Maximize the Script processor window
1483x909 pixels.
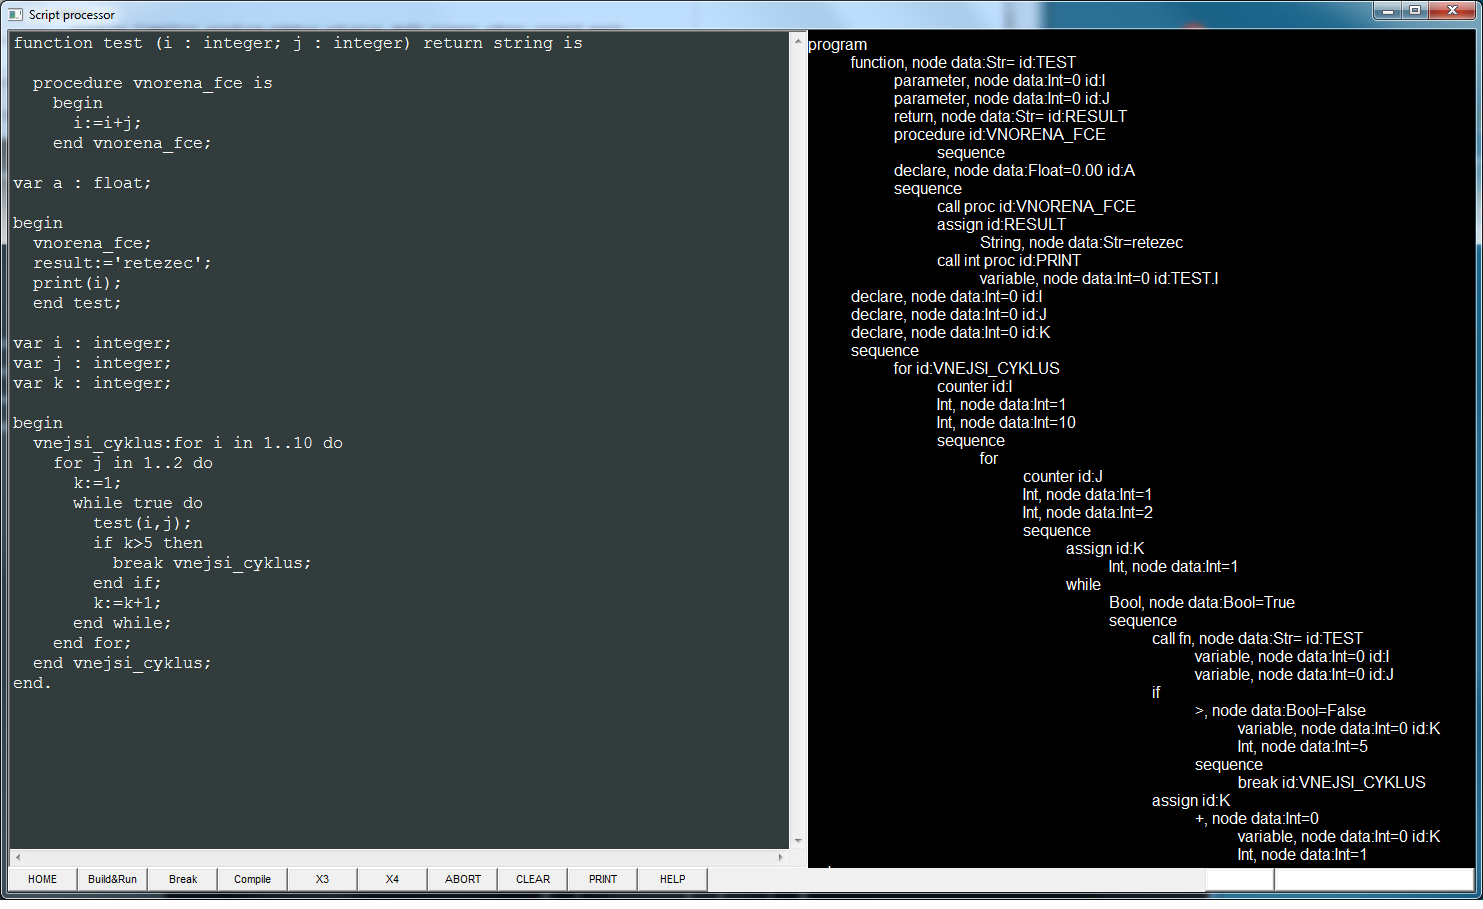click(1415, 11)
